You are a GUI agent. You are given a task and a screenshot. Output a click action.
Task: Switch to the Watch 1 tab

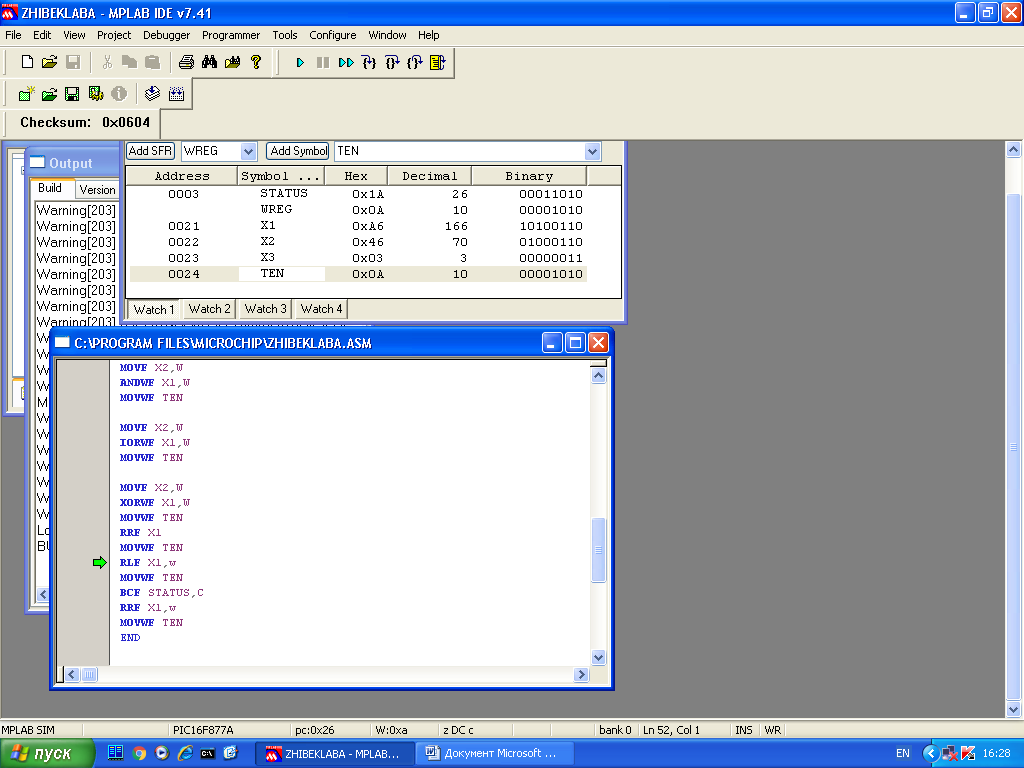(x=153, y=310)
